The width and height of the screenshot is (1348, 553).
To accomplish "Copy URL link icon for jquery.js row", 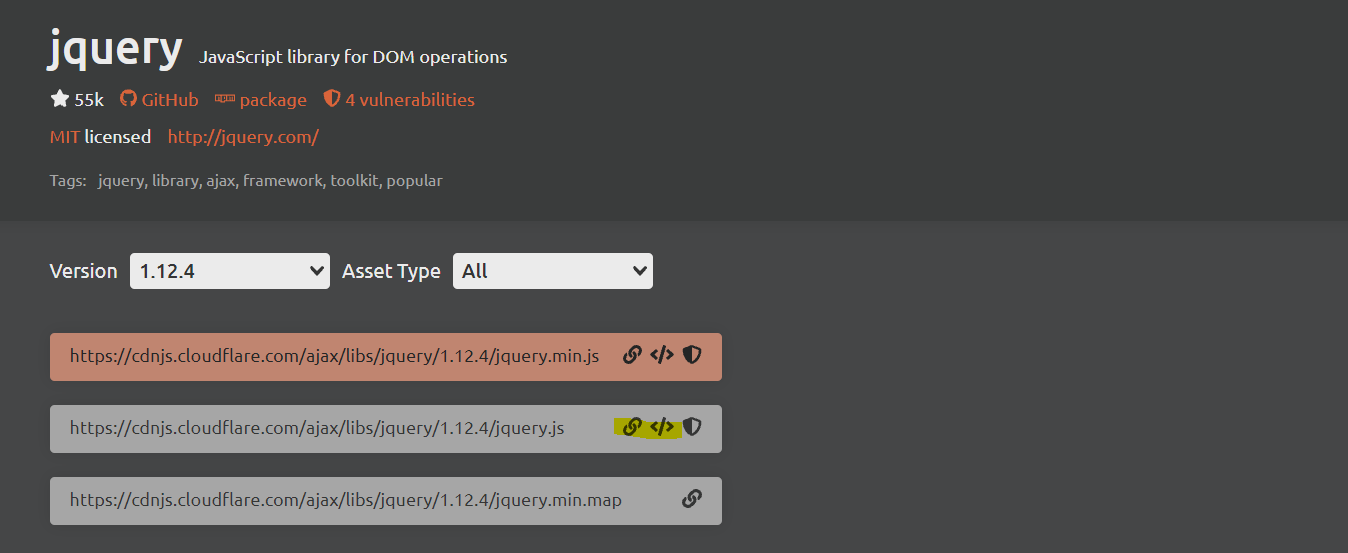I will (632, 427).
